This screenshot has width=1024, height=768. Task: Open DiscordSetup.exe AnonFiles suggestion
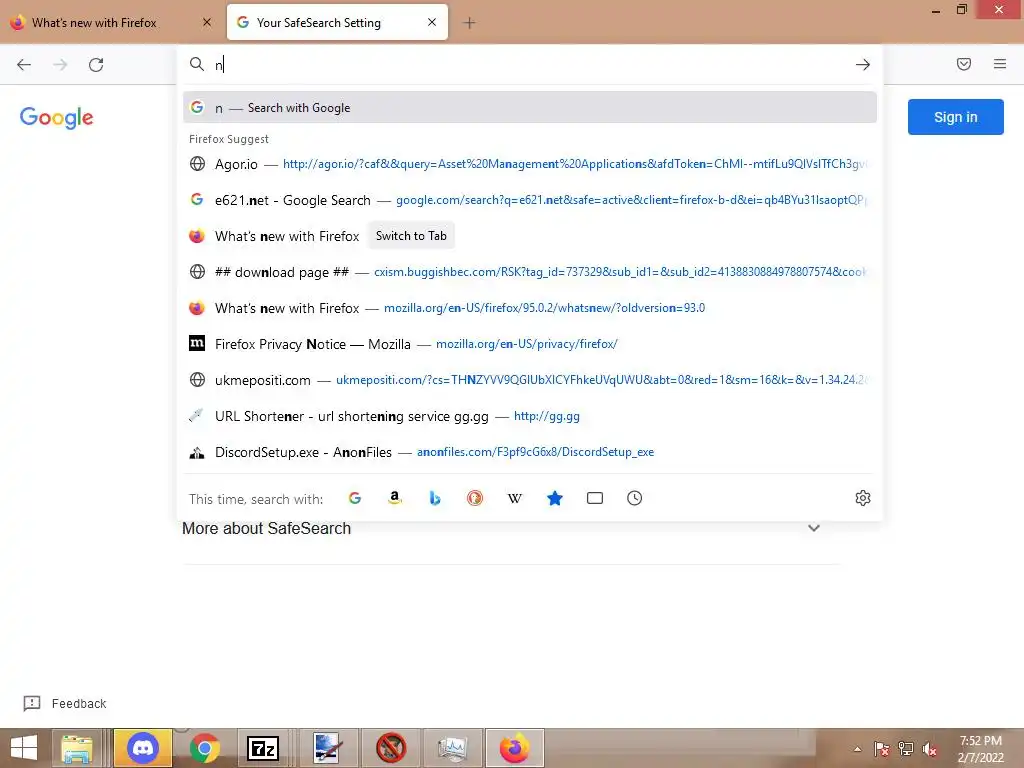point(530,452)
